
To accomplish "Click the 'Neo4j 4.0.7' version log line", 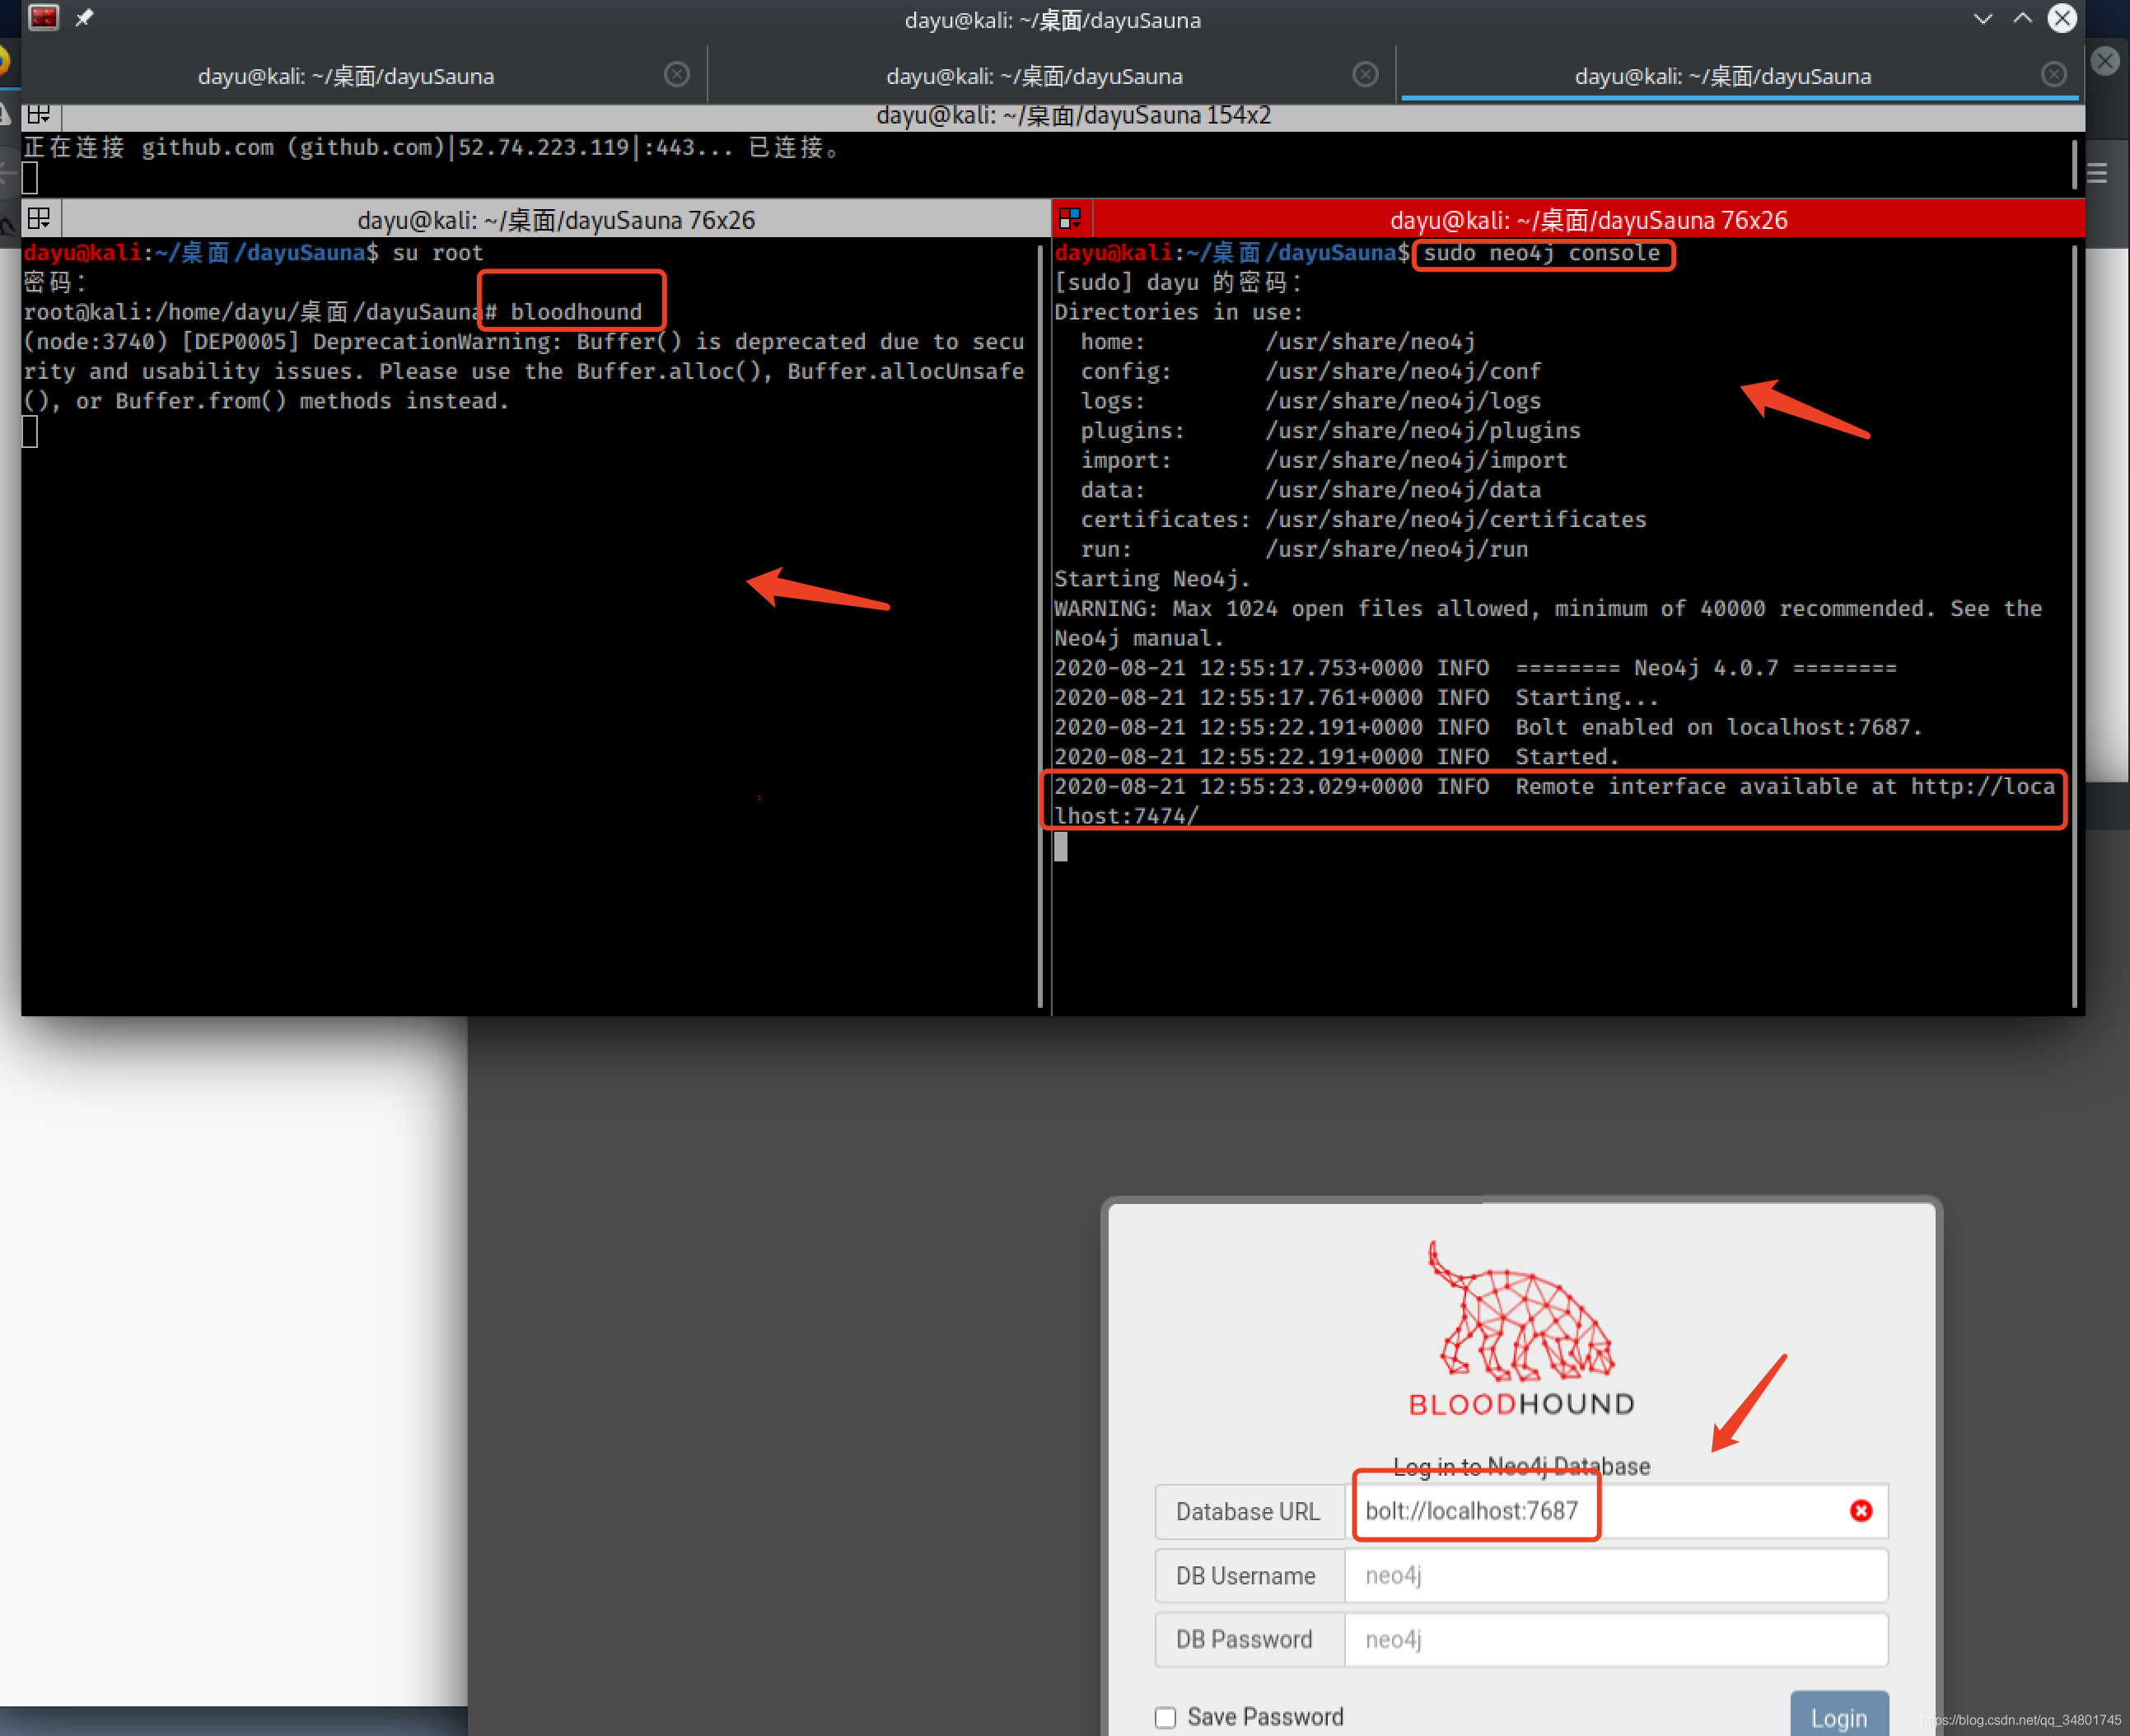I will (1475, 668).
